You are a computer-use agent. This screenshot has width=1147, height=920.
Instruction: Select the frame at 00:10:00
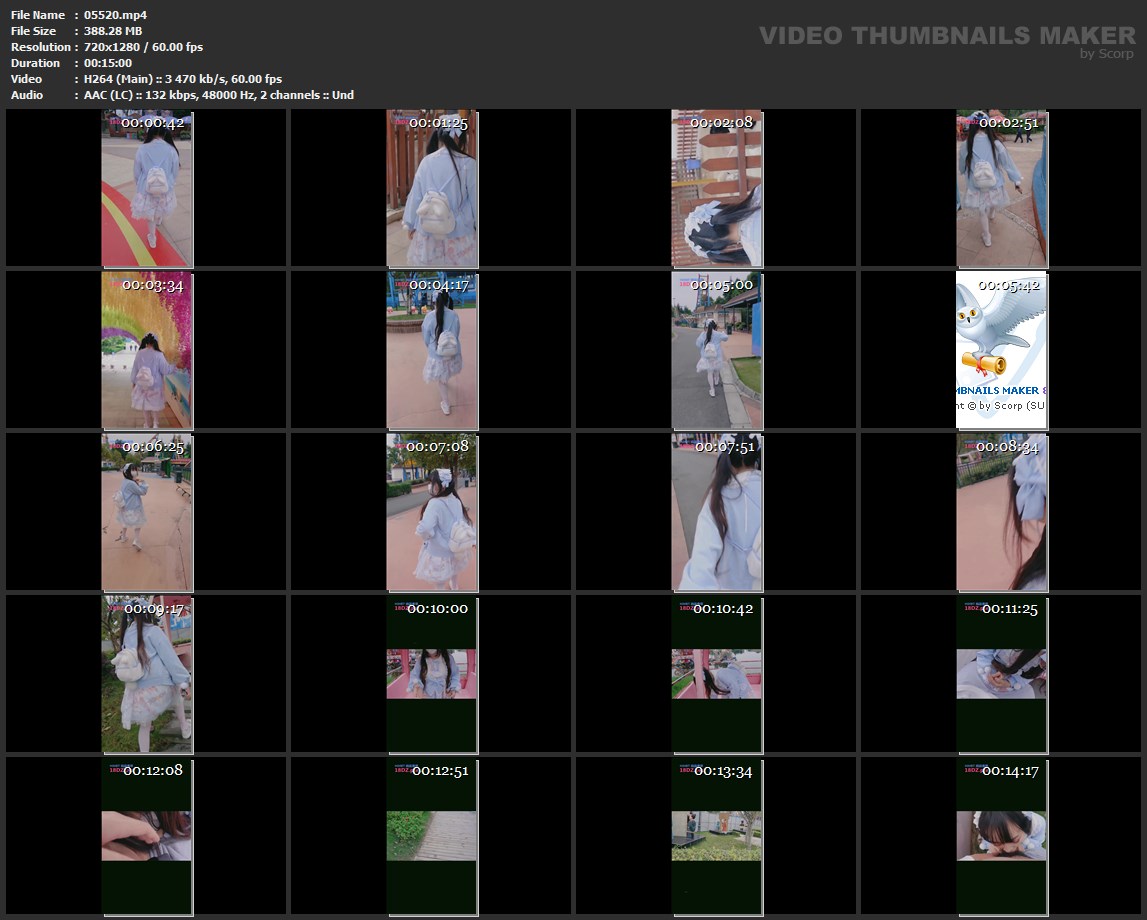click(432, 674)
